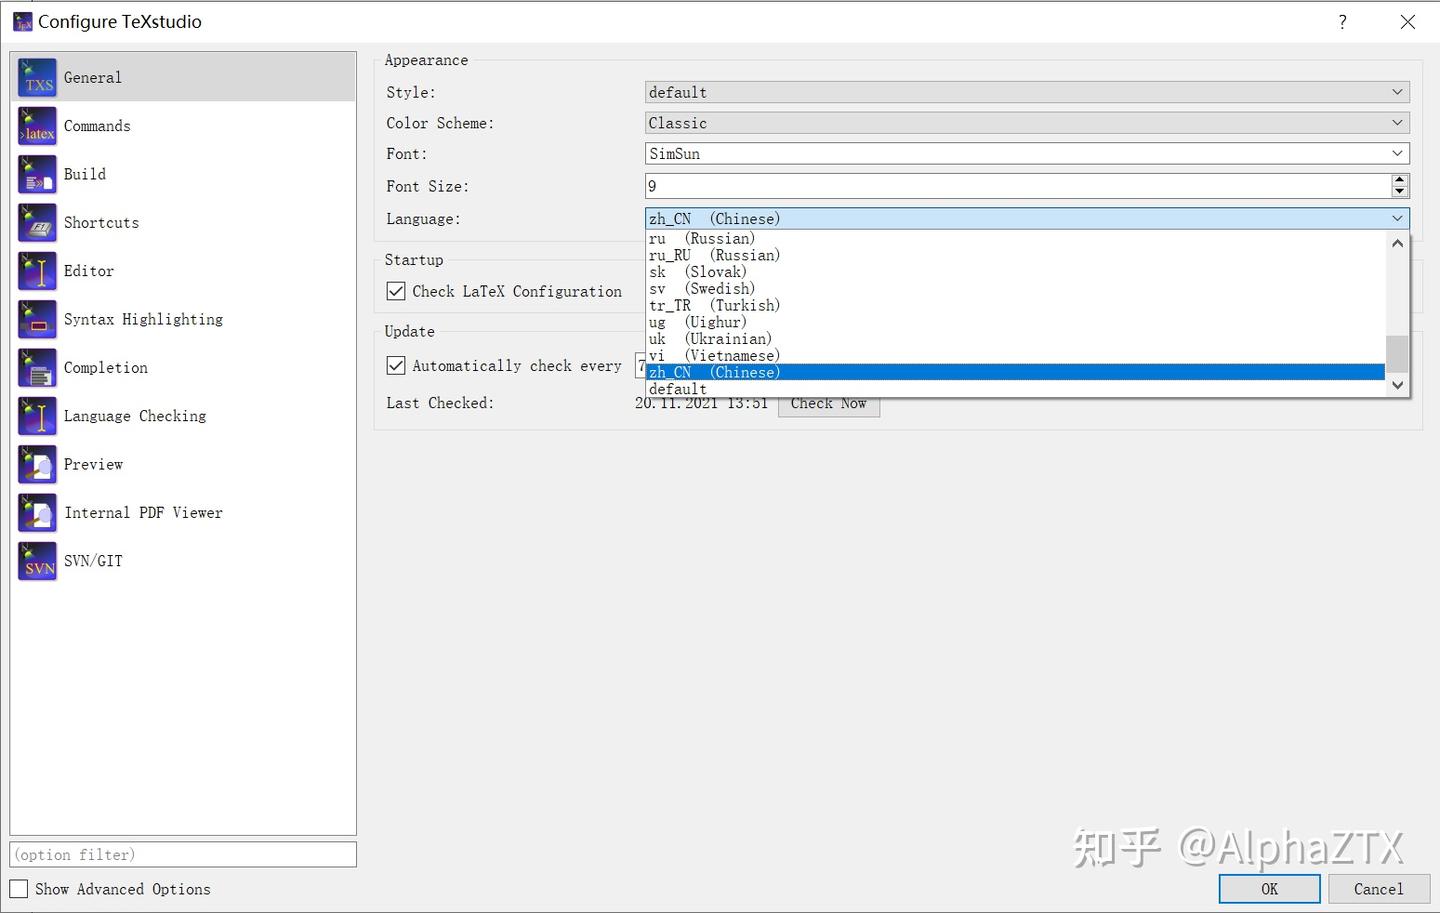Select the Editor settings icon
The width and height of the screenshot is (1440, 913).
tap(38, 271)
